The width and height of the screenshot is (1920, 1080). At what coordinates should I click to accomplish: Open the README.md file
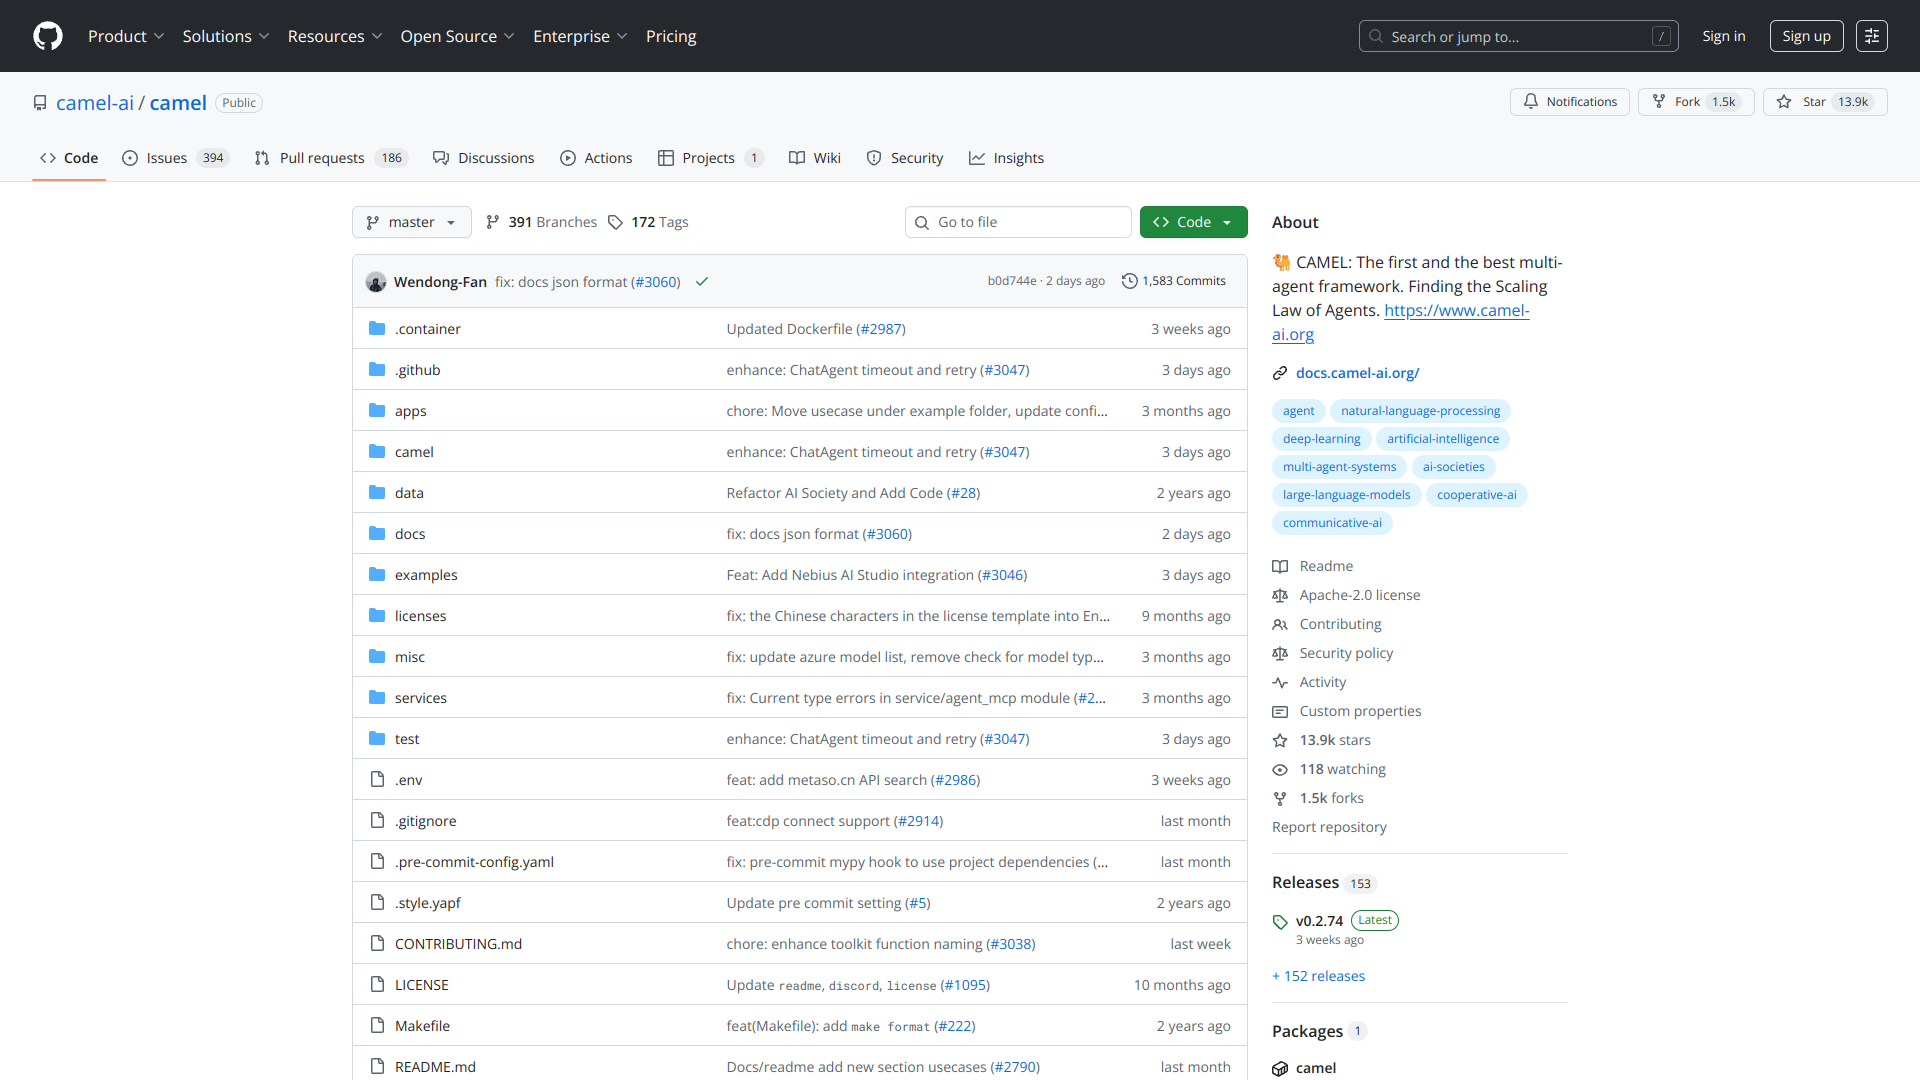point(435,1067)
